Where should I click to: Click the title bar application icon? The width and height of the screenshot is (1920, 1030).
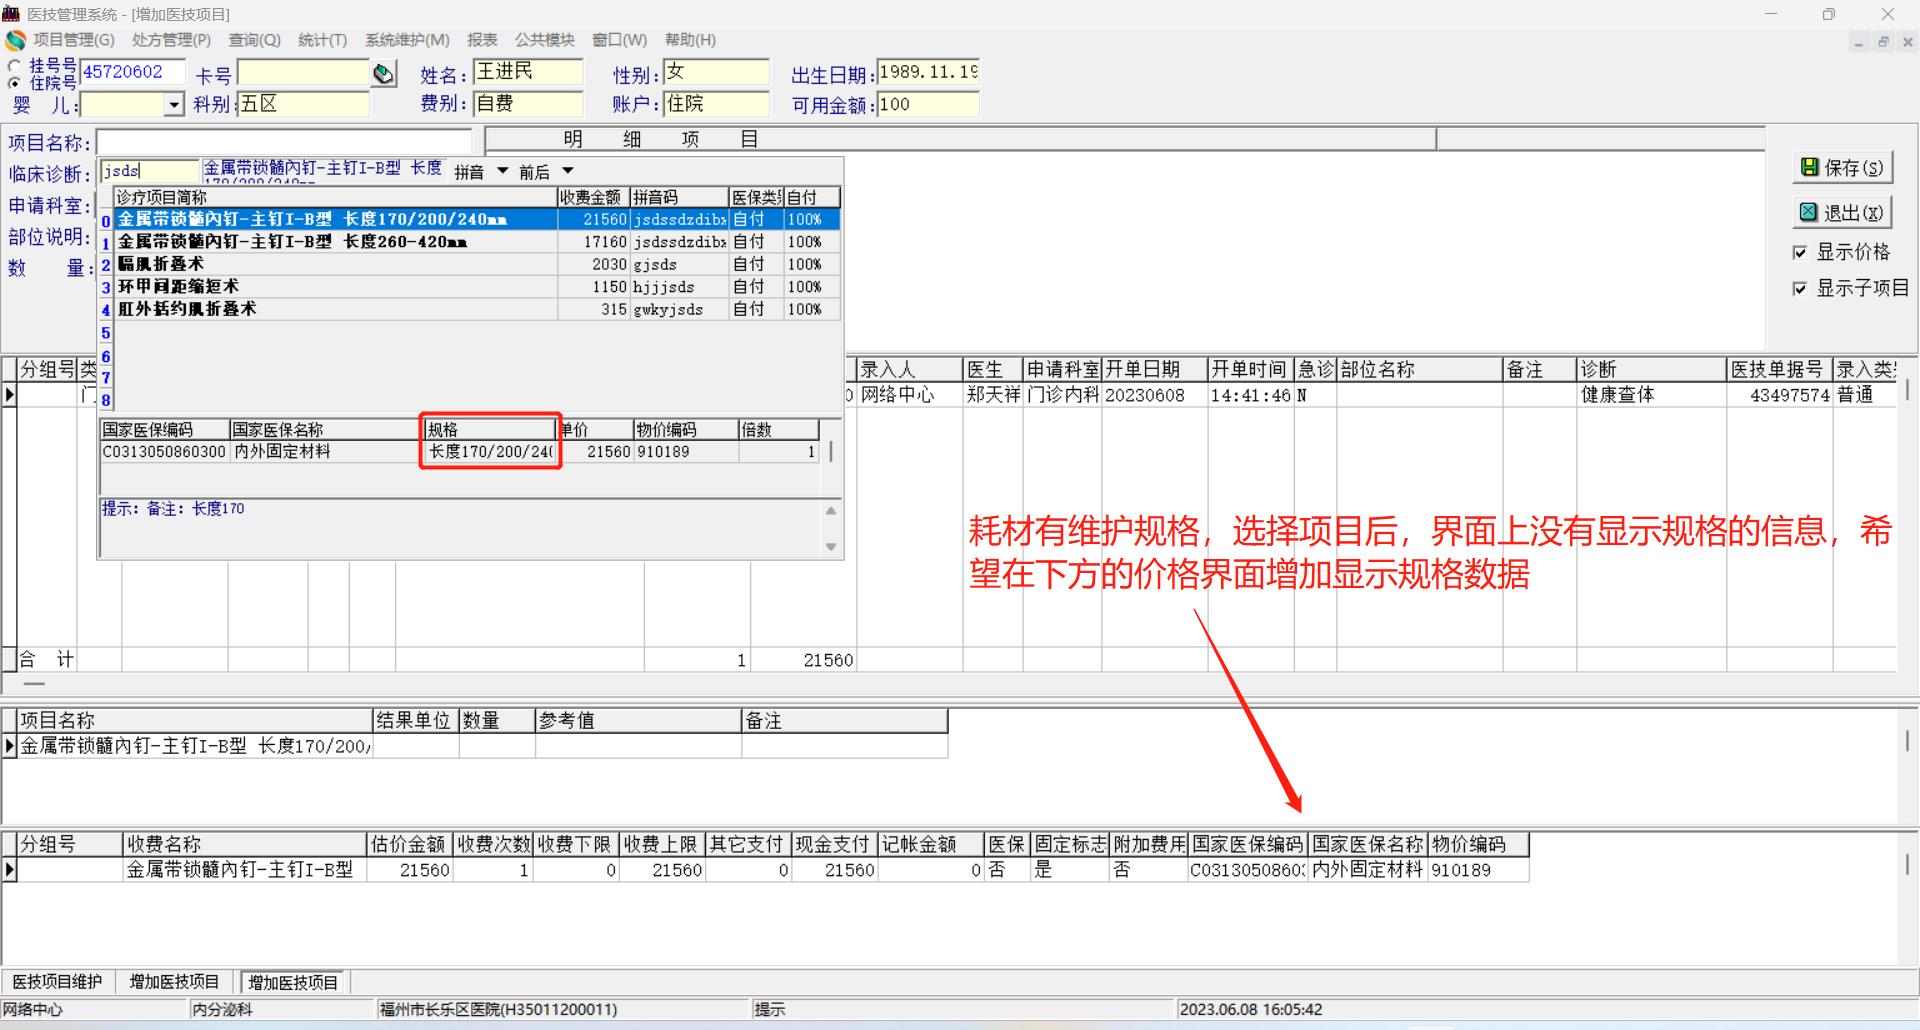(11, 13)
